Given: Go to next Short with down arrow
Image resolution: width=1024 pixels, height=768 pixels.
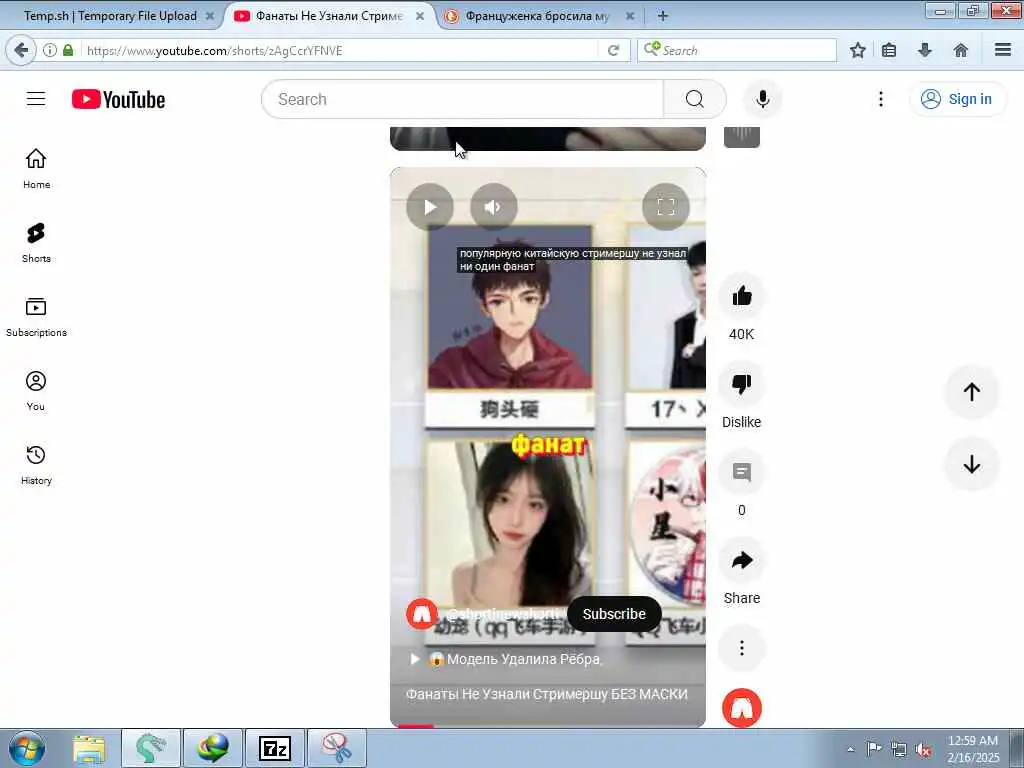Looking at the screenshot, I should pyautogui.click(x=972, y=464).
